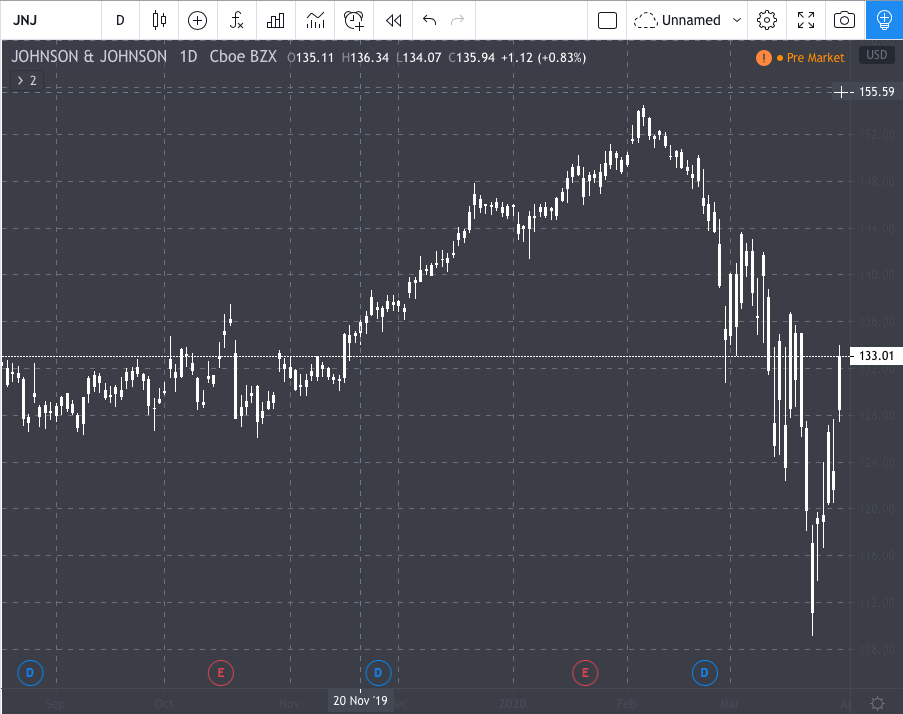Click the orange Pre Market status indicator
This screenshot has width=903, height=714.
801,58
